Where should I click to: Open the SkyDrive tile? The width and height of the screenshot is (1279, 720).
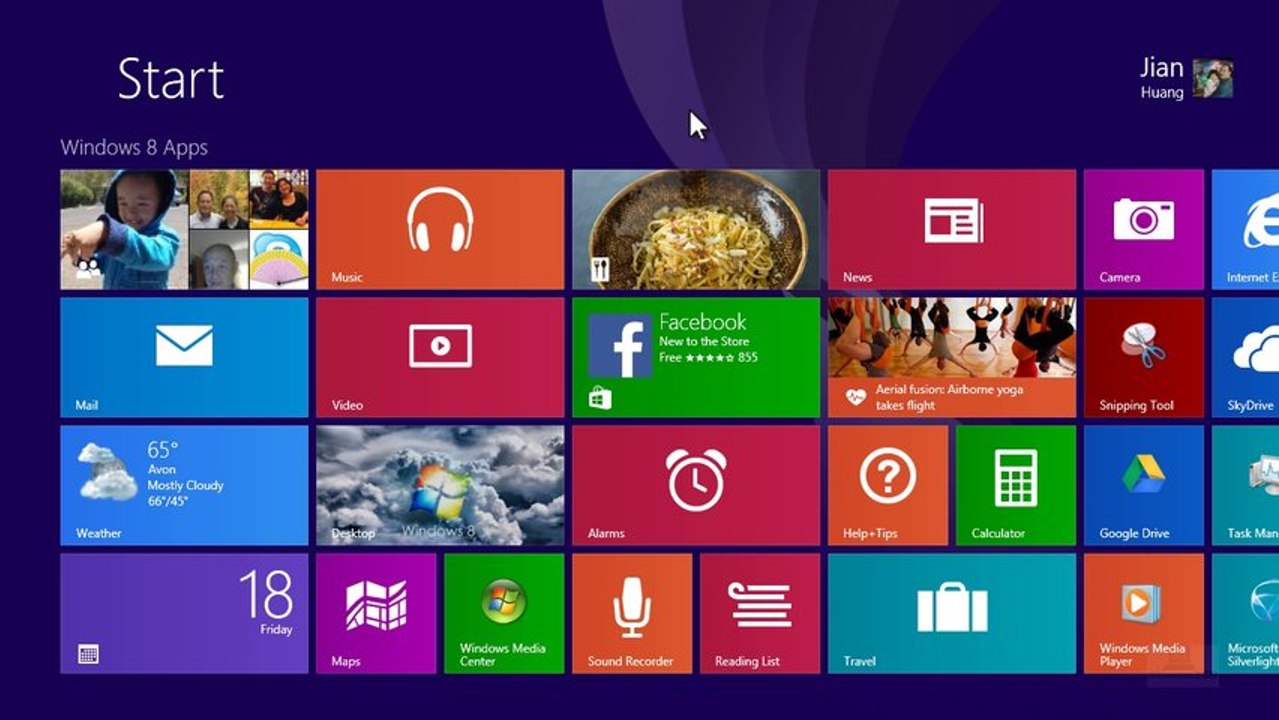coord(1245,358)
